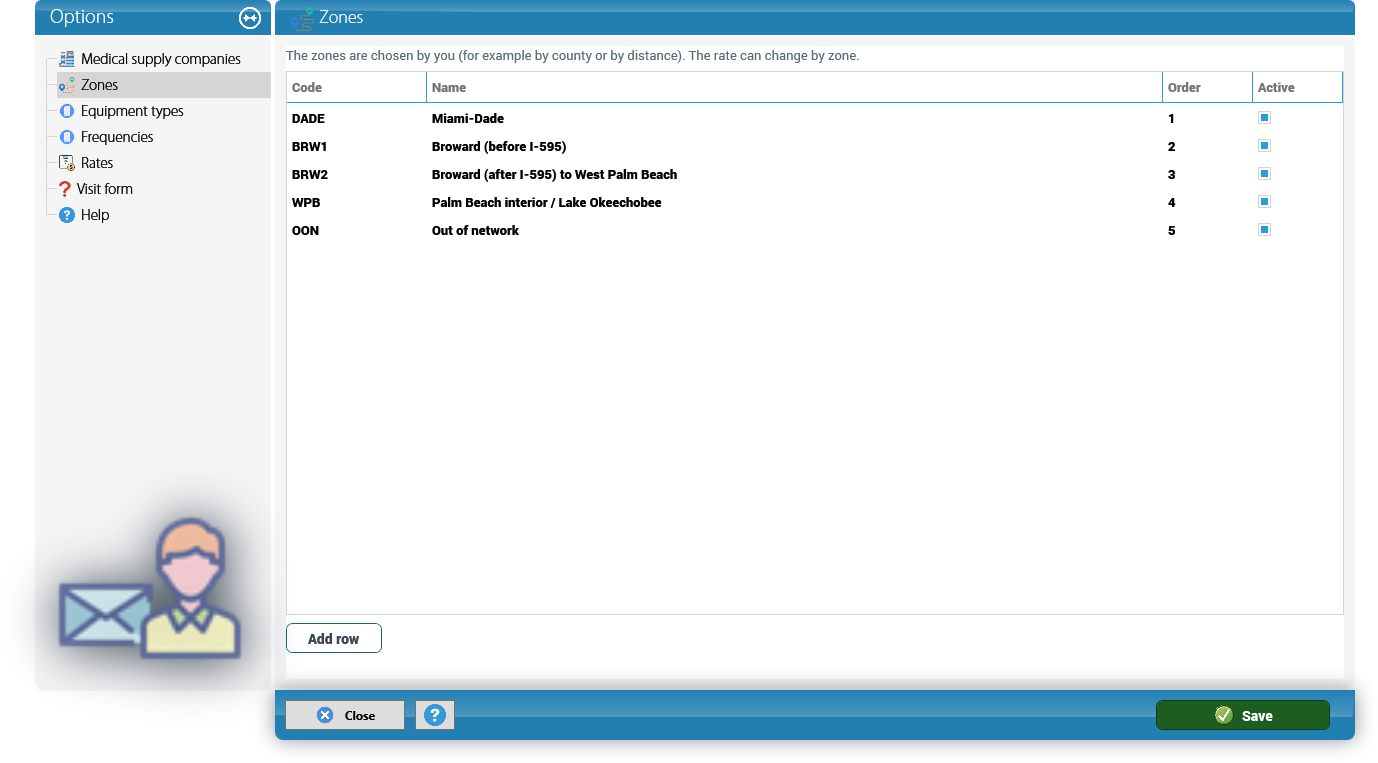Collapse the Options panel with arrow icon

click(250, 17)
